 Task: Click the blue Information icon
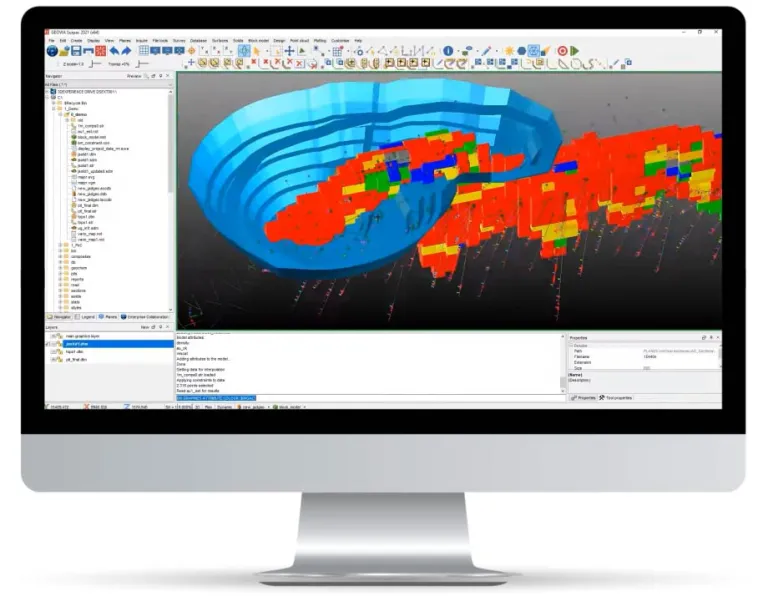(447, 50)
